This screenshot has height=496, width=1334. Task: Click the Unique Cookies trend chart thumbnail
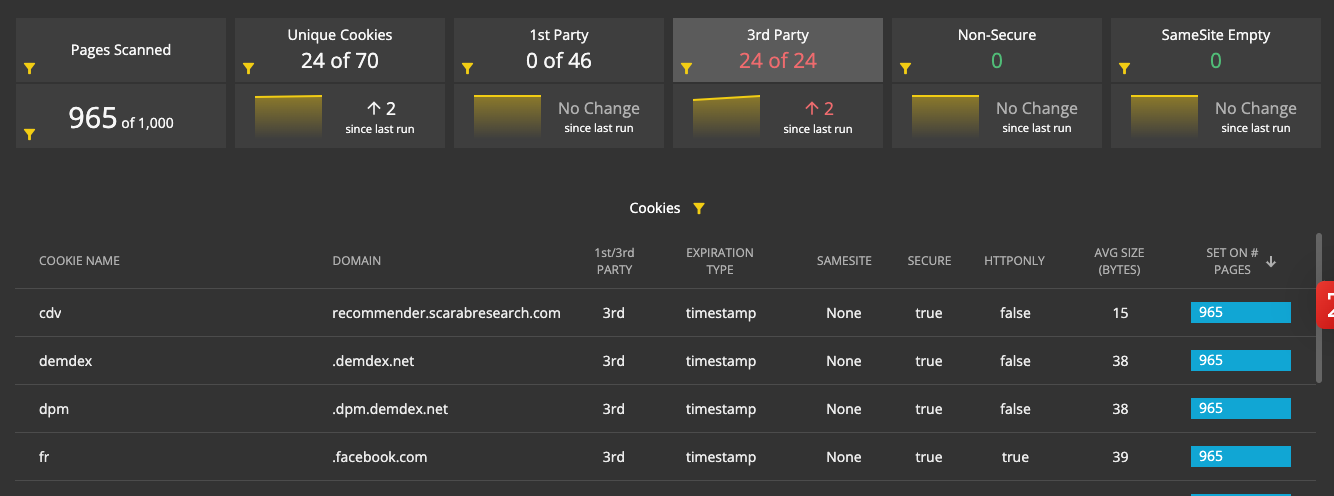[x=288, y=116]
